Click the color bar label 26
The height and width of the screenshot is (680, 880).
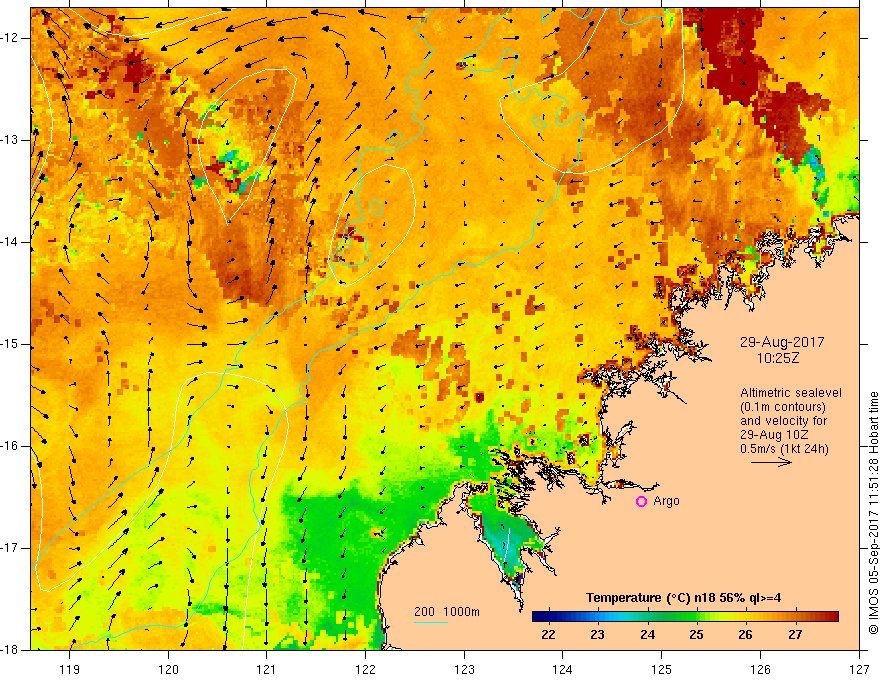click(x=745, y=635)
